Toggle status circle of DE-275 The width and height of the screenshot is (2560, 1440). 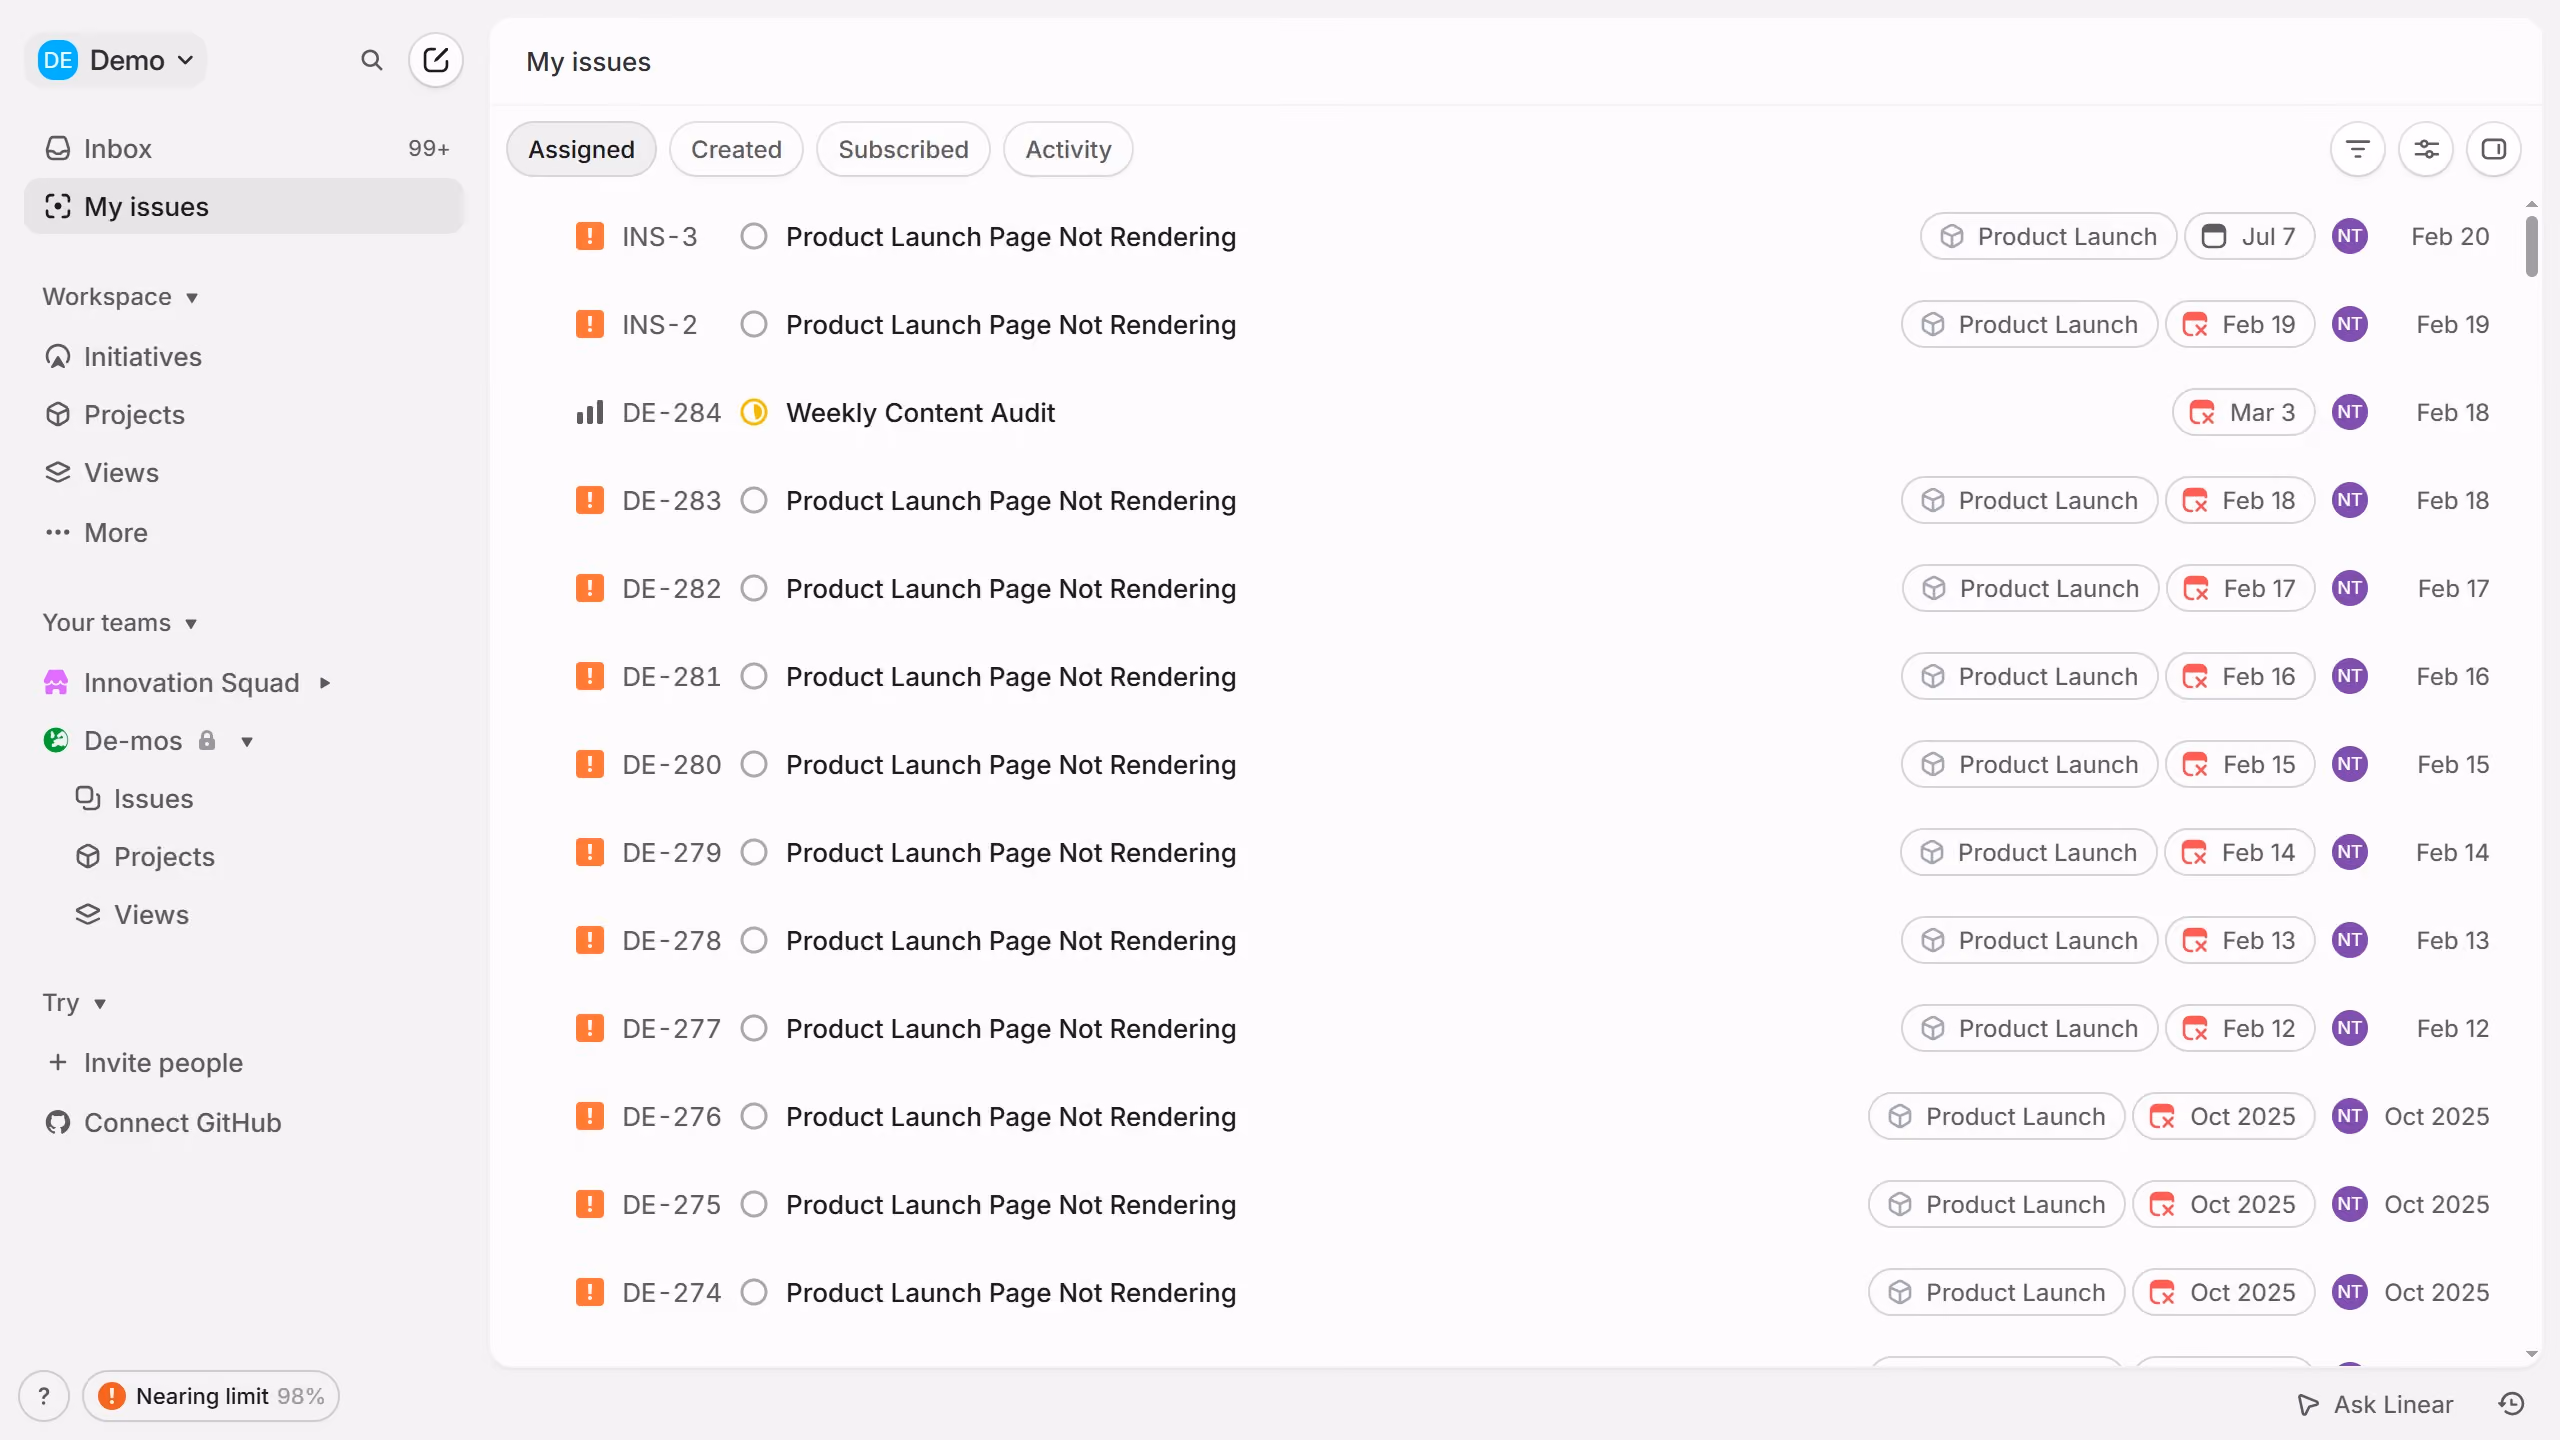[x=754, y=1205]
